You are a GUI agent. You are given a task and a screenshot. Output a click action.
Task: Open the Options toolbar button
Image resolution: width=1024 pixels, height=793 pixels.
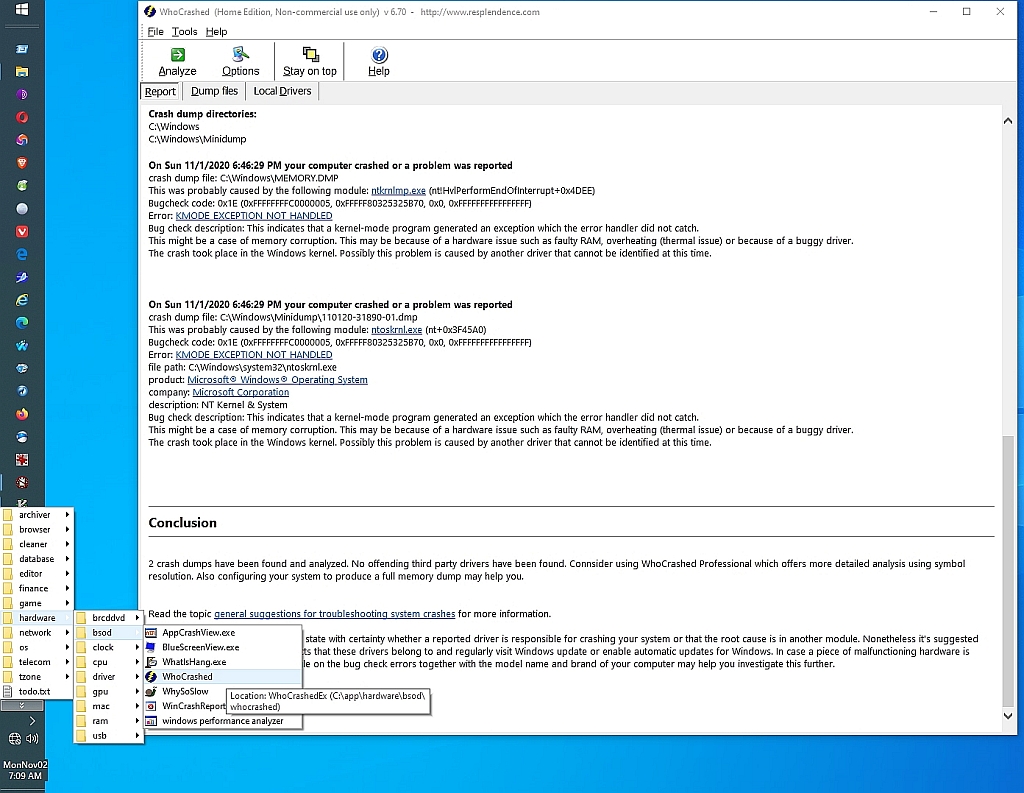[240, 62]
